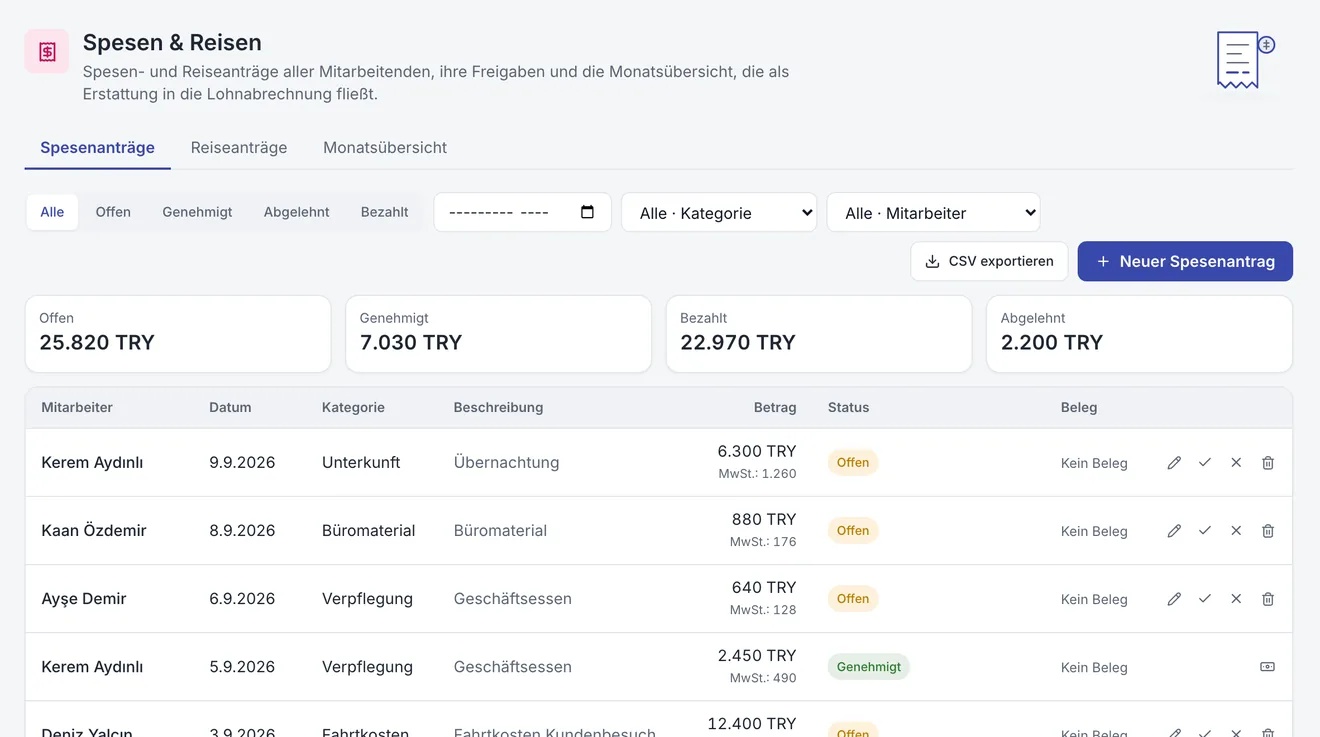
Task: Delete Kerem Aydınlı's Übernachtung expense trash icon
Action: click(1268, 463)
